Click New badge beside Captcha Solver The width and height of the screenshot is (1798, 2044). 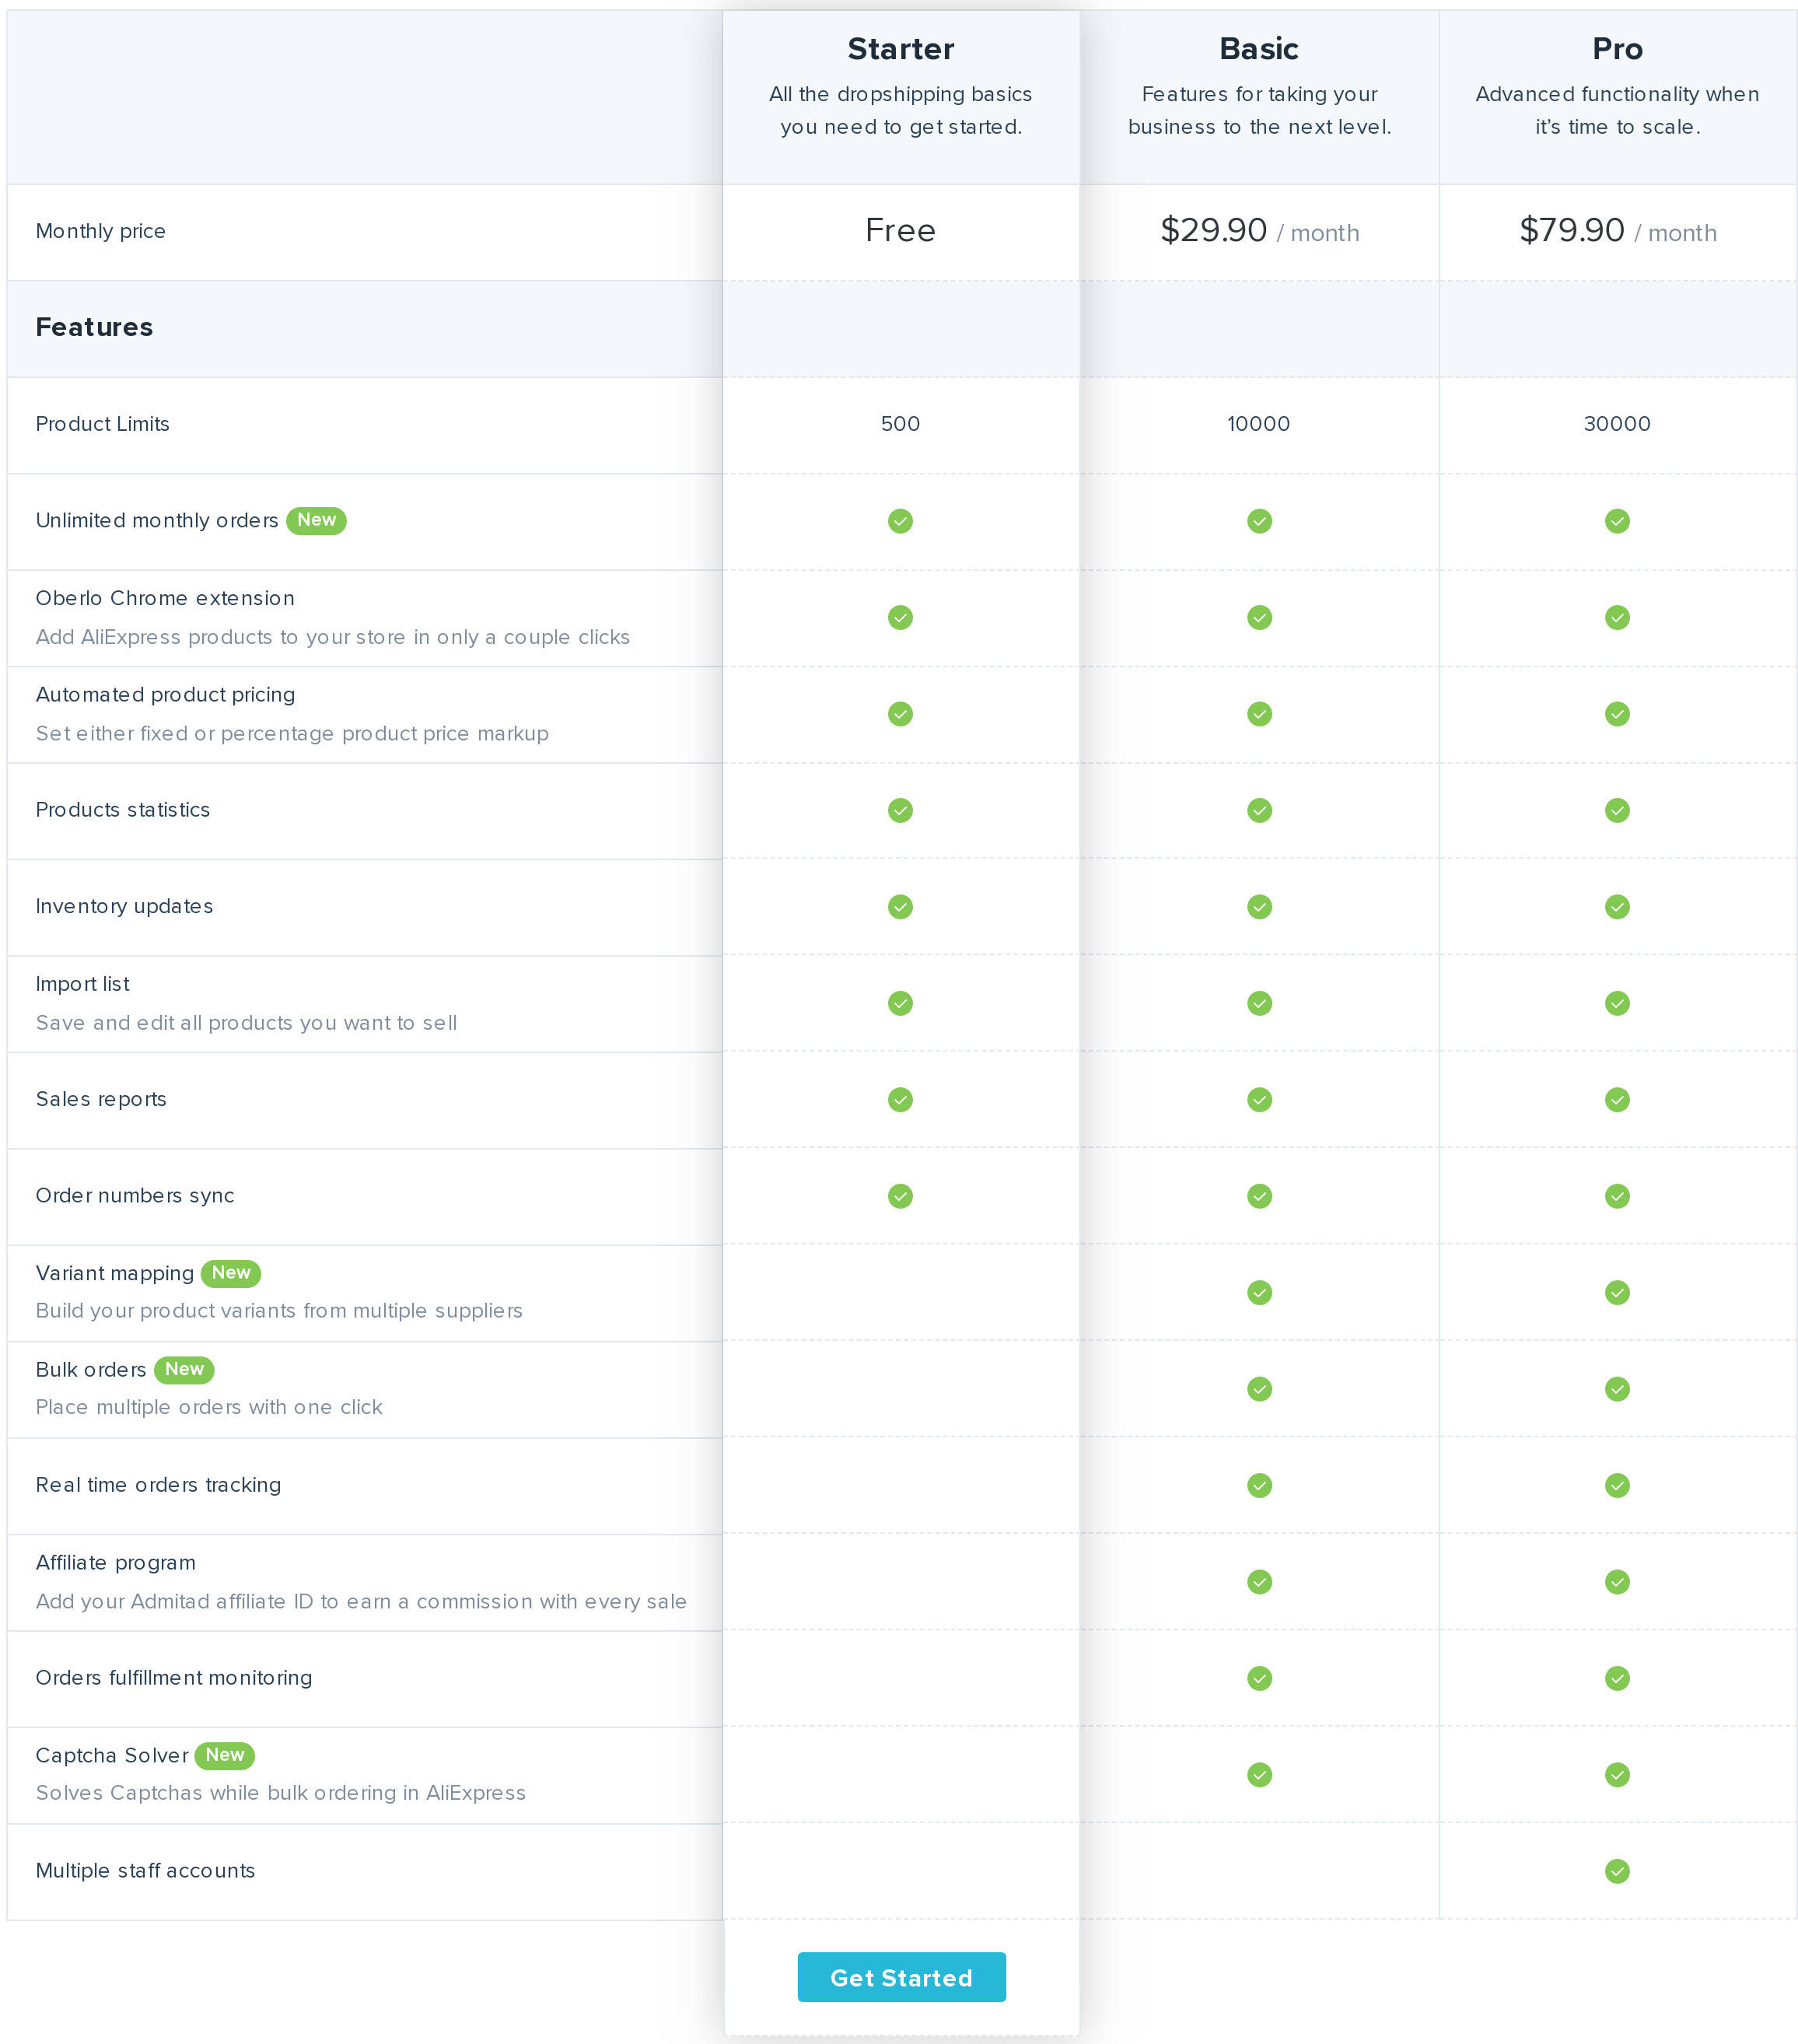pos(224,1754)
